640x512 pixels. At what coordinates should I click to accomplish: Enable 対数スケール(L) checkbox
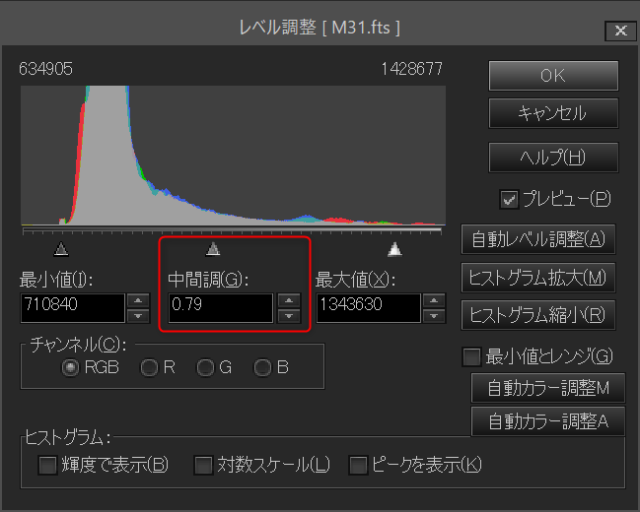pos(203,464)
